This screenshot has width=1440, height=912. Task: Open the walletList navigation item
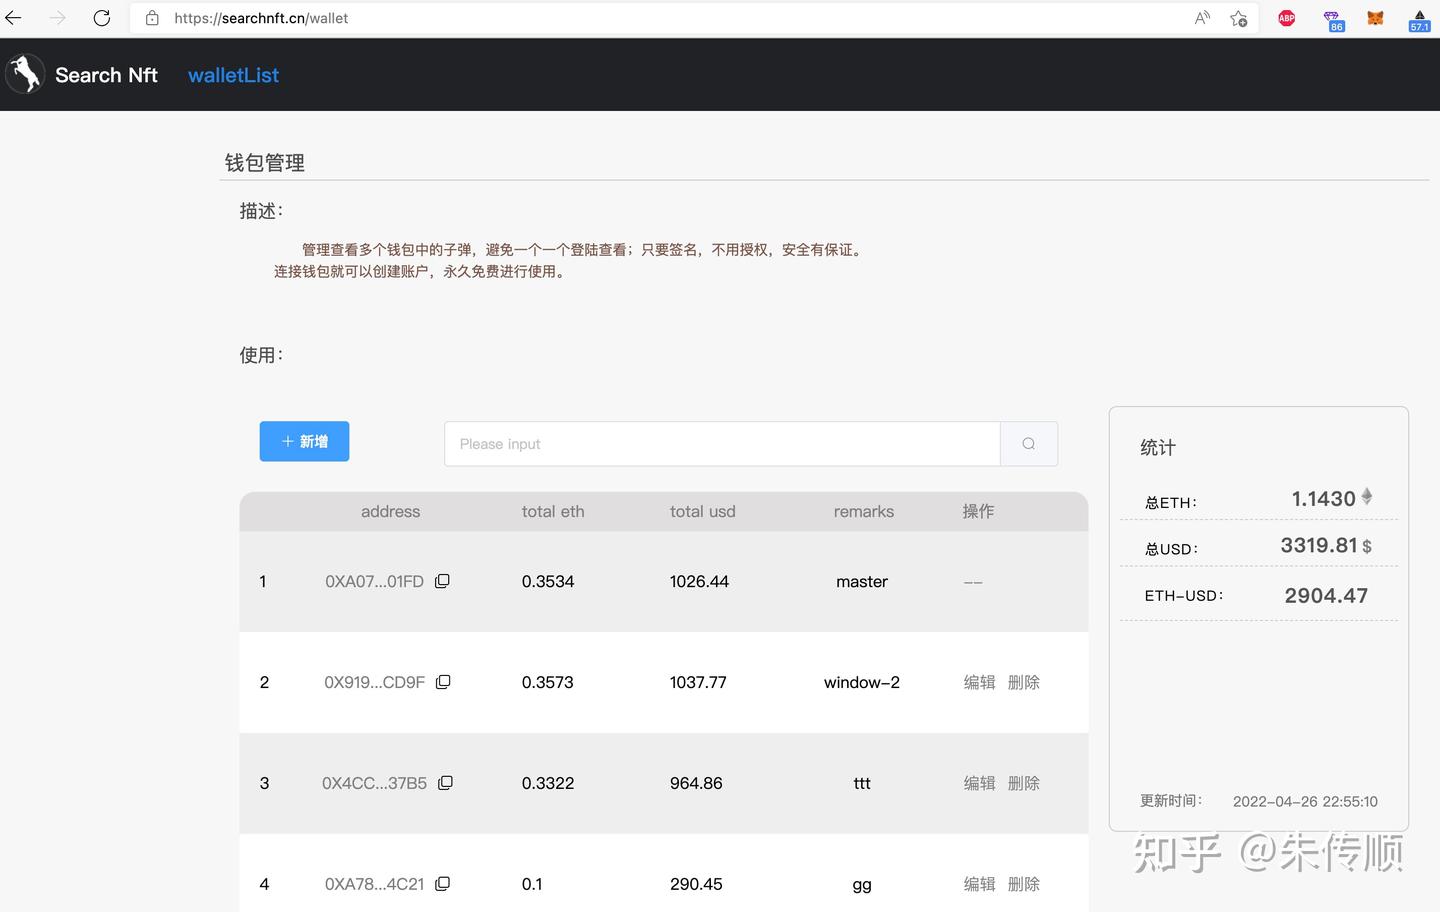[x=233, y=75]
